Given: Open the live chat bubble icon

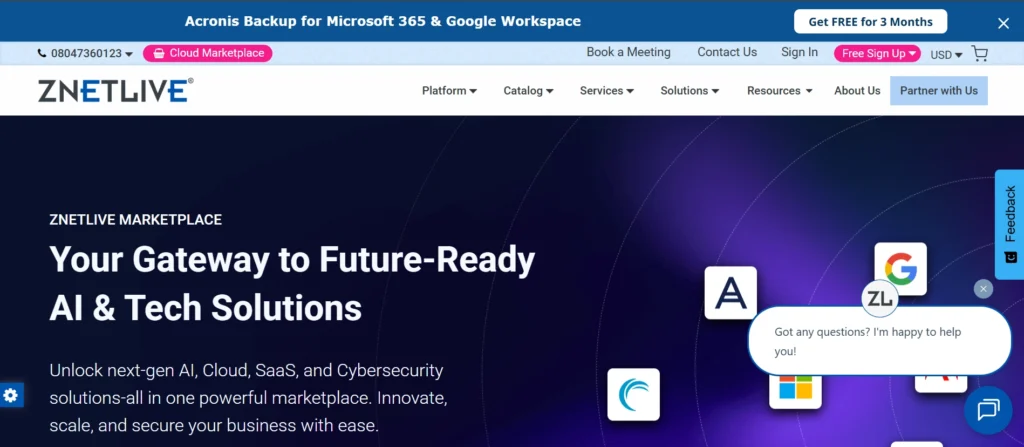Looking at the screenshot, I should click(x=988, y=410).
